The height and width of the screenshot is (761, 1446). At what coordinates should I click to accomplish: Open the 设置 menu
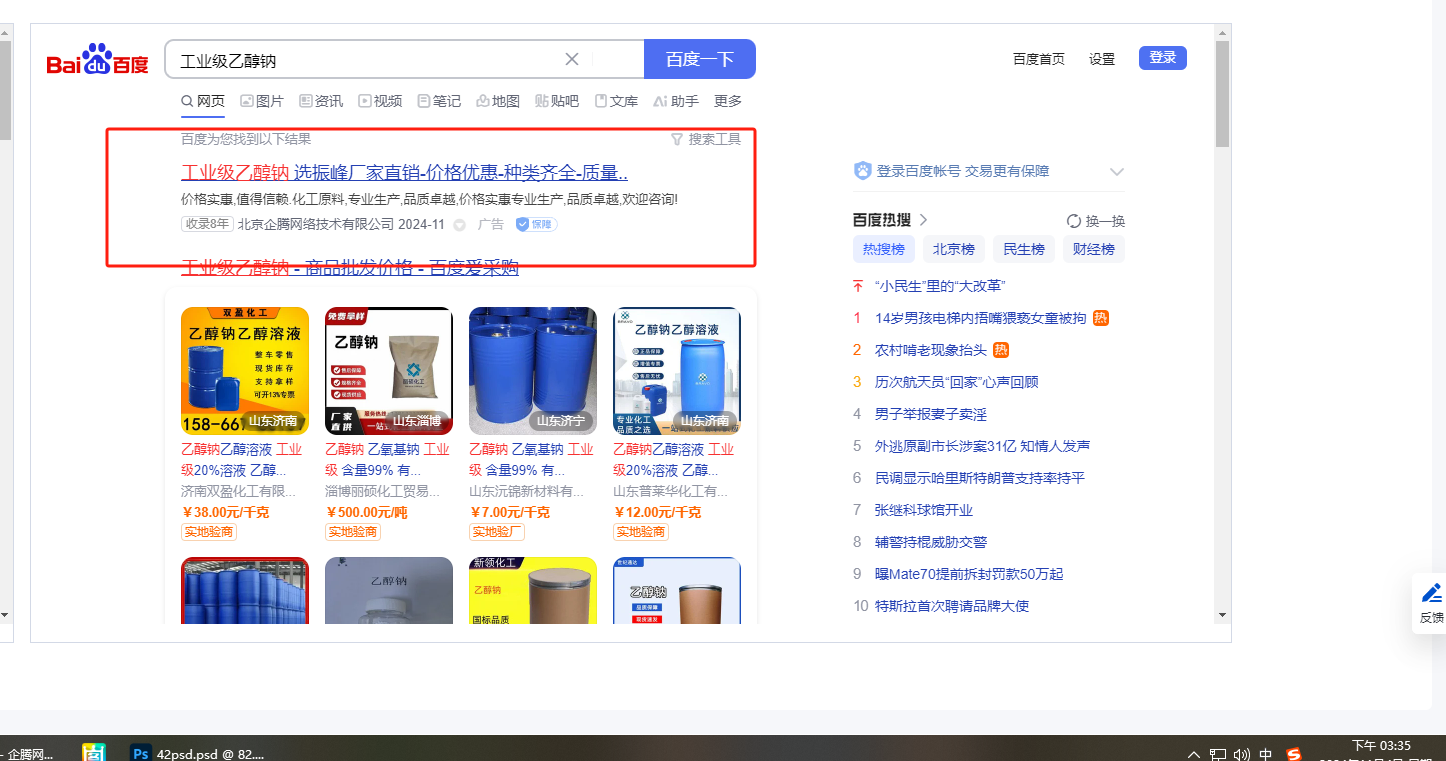point(1102,59)
